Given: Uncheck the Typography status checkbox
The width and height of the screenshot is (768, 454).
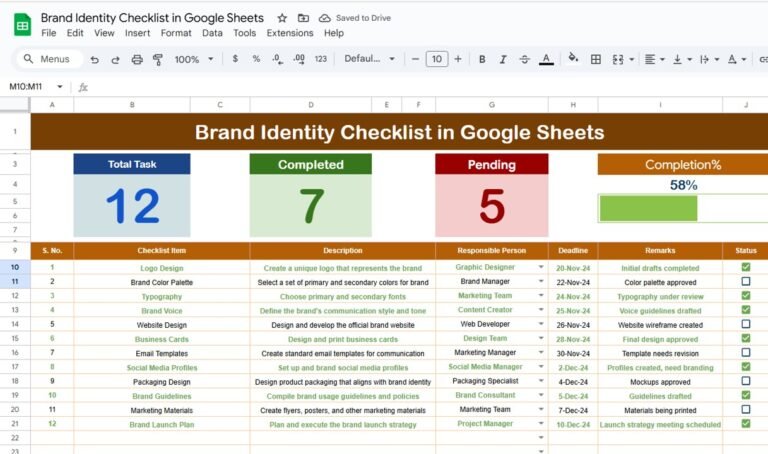Looking at the screenshot, I should [x=745, y=295].
